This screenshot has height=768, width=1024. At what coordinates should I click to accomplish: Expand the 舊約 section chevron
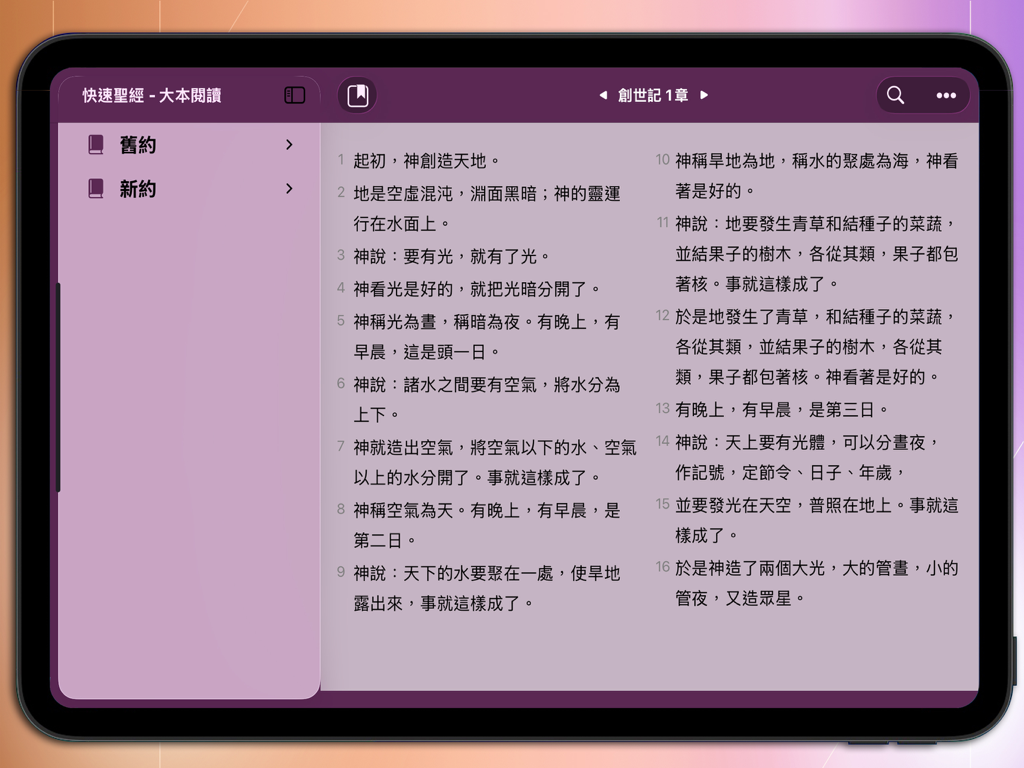pyautogui.click(x=289, y=145)
